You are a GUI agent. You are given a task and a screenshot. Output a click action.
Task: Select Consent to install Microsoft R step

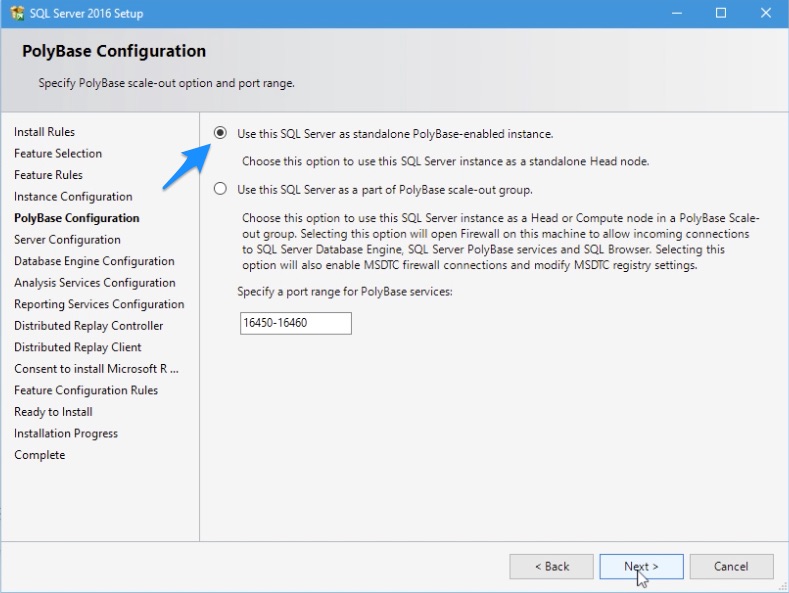coord(96,369)
